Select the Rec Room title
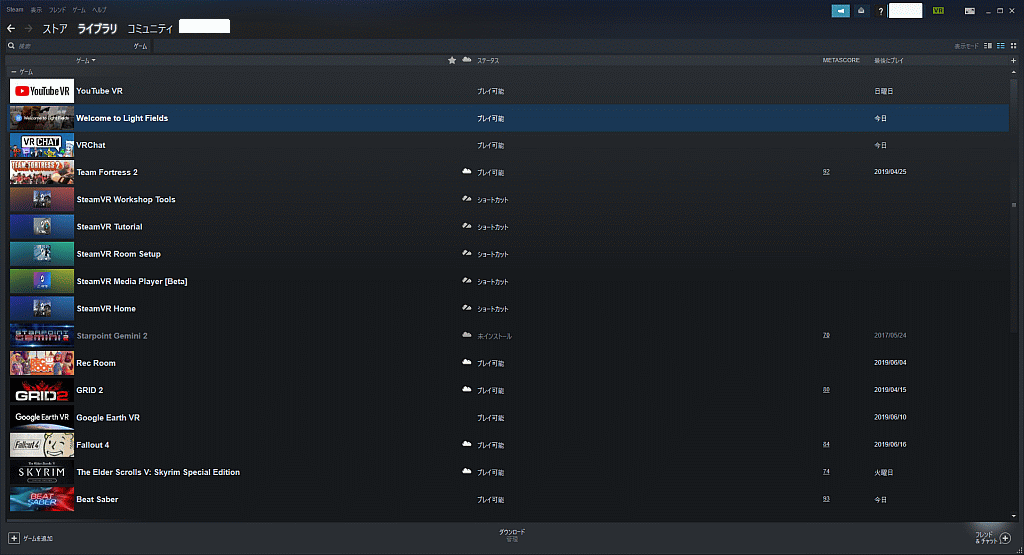Viewport: 1024px width, 555px height. (x=96, y=363)
